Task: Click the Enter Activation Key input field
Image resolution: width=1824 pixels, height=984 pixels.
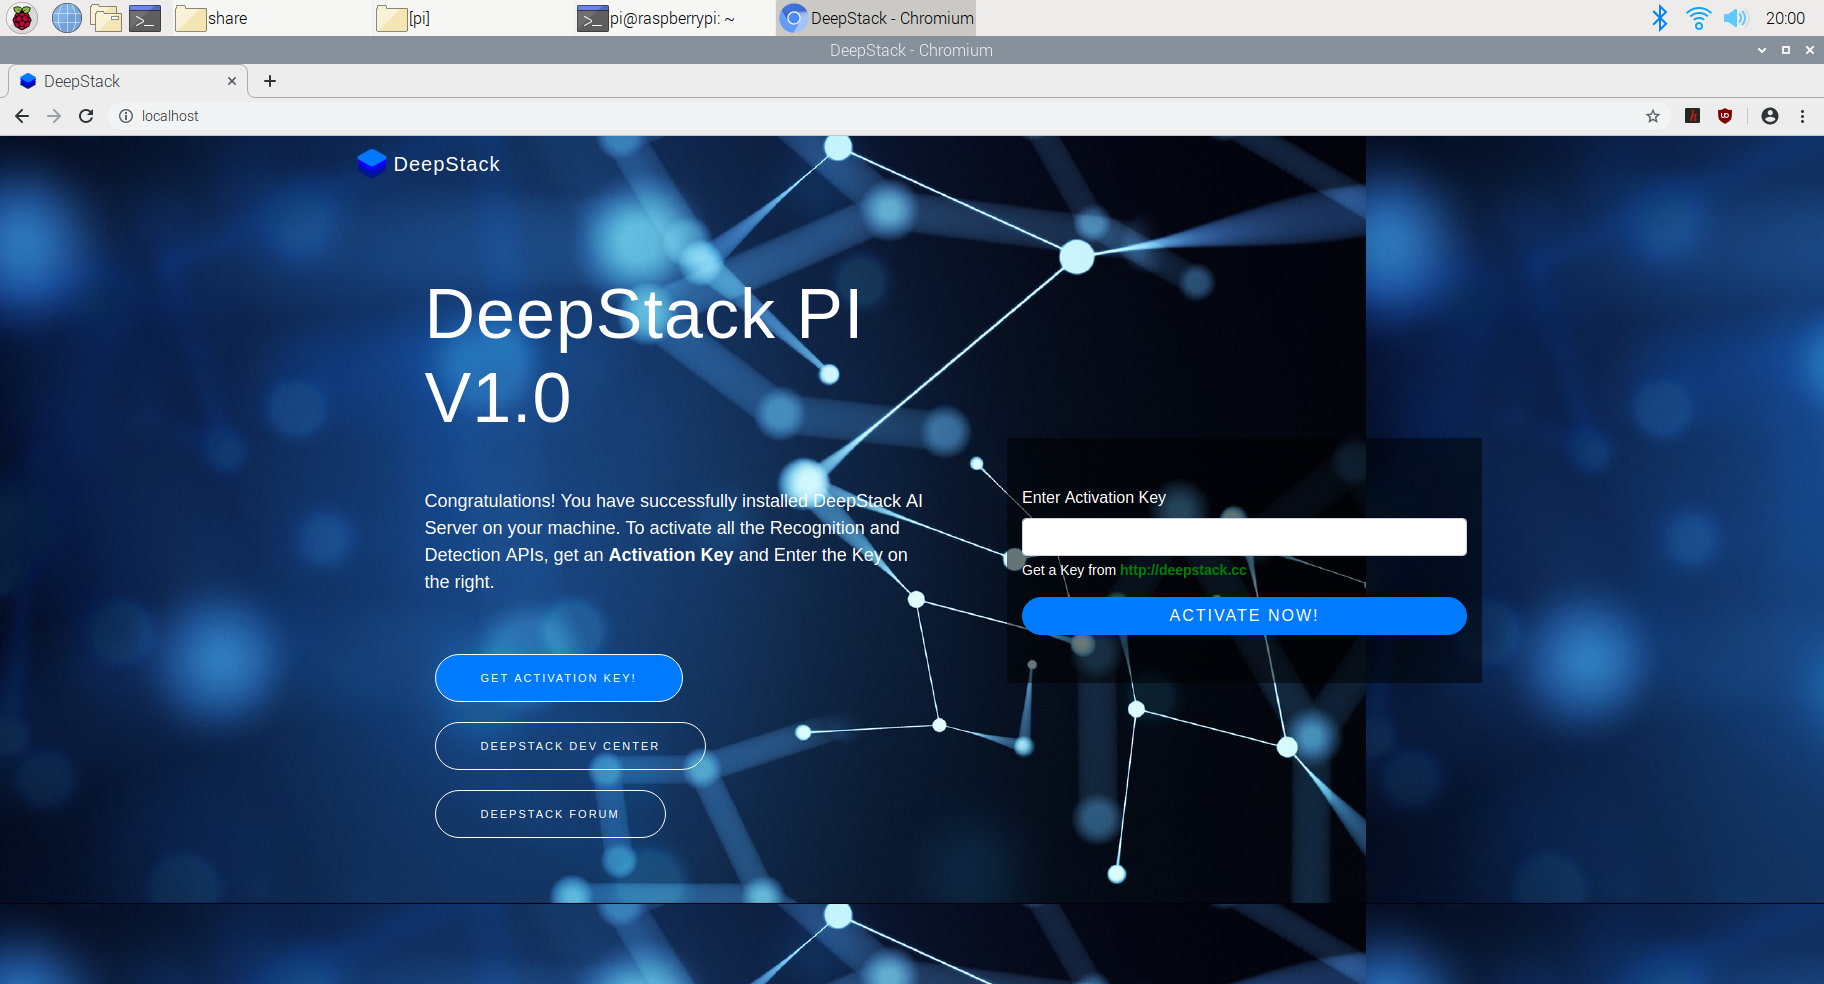Action: 1243,537
